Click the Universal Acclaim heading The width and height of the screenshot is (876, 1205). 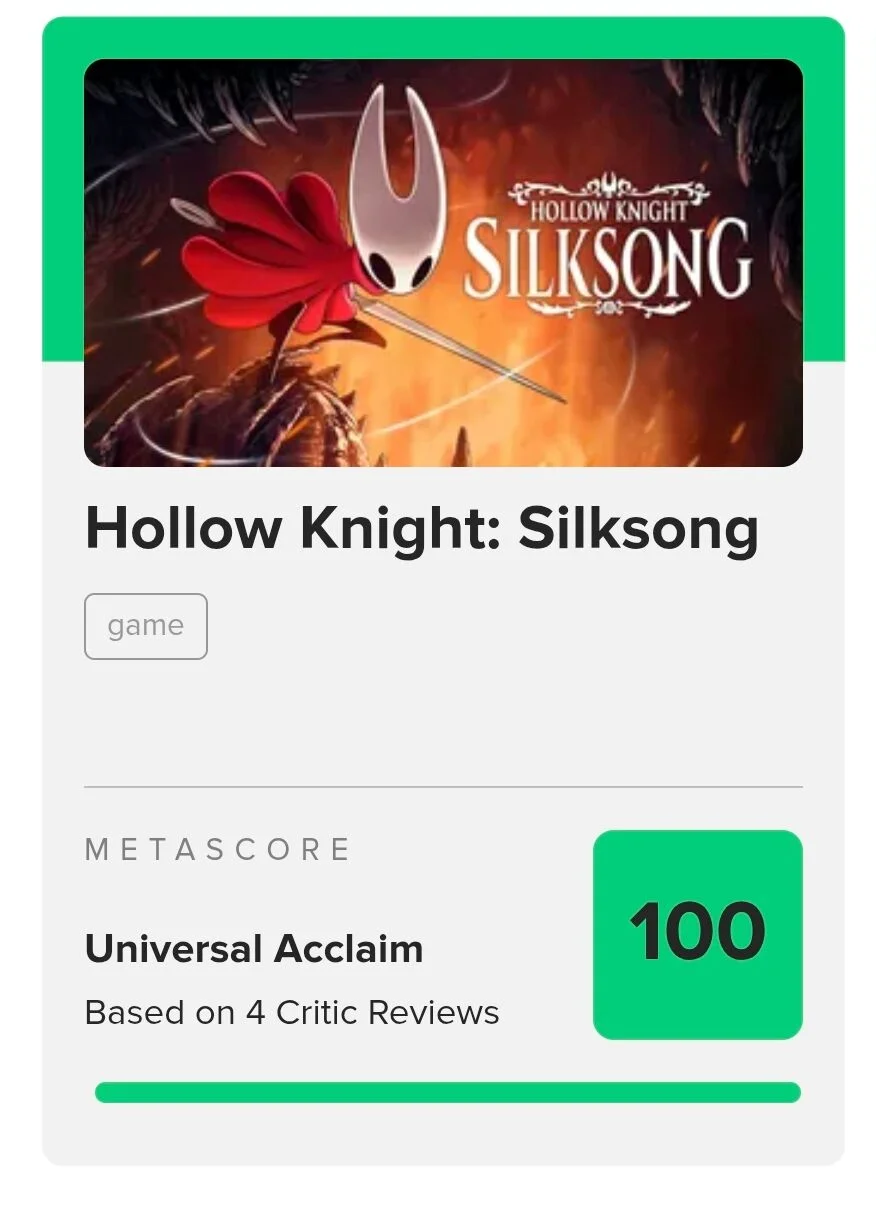point(254,949)
